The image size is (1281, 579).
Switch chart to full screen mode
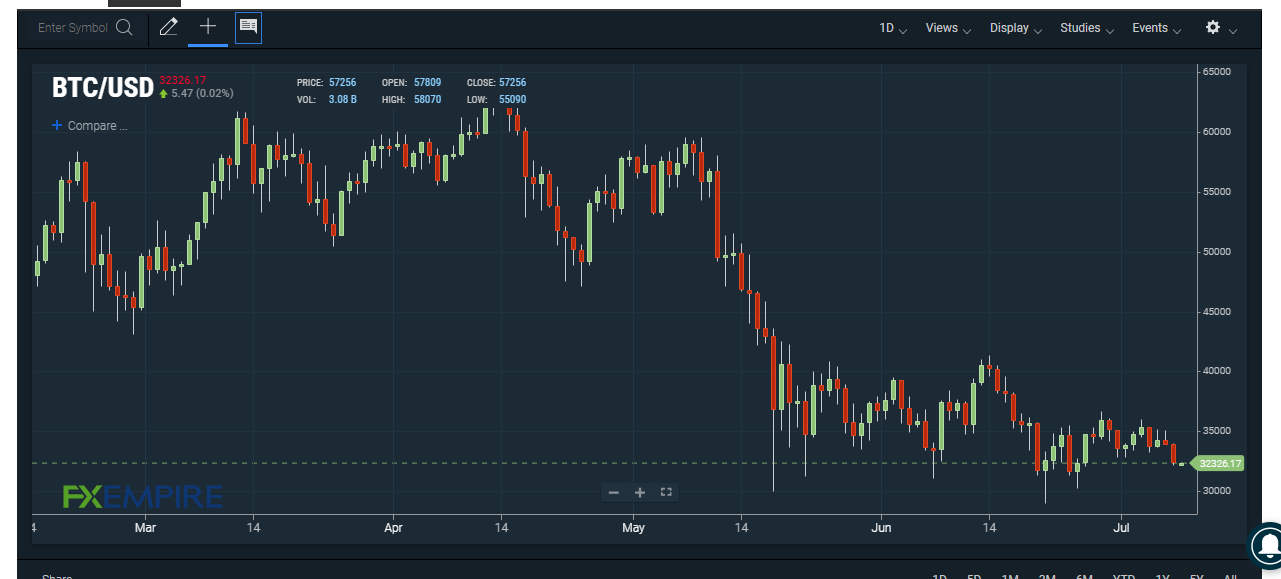[x=667, y=492]
